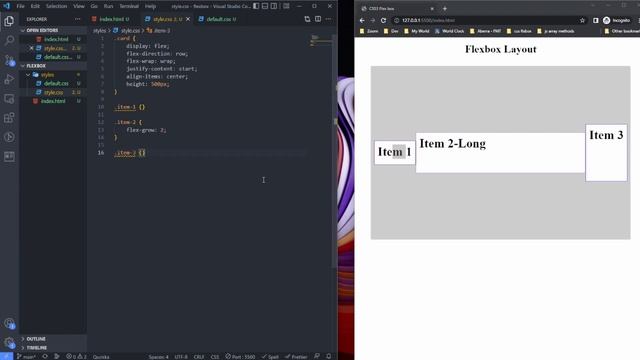Open changes icon in the editor title bar
This screenshot has width=640, height=360.
click(x=307, y=19)
